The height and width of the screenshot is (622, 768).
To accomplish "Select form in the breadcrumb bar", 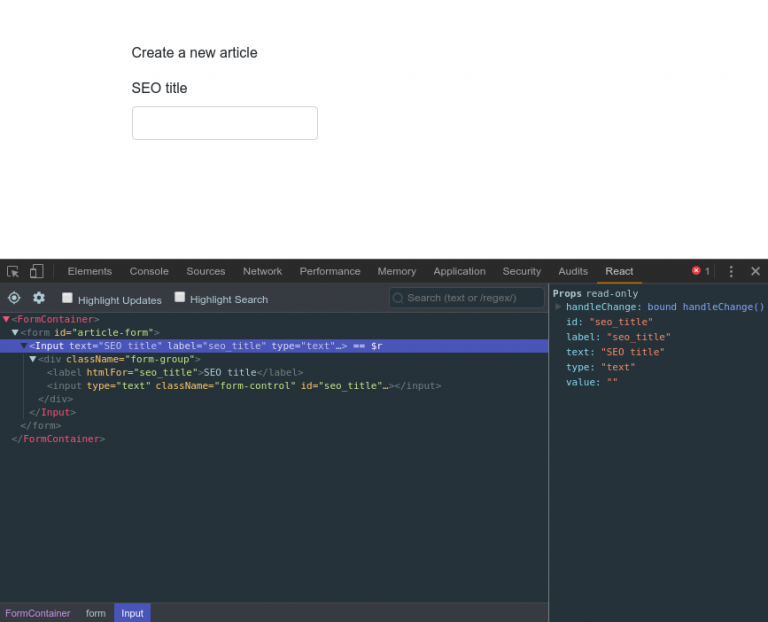I will coord(96,613).
